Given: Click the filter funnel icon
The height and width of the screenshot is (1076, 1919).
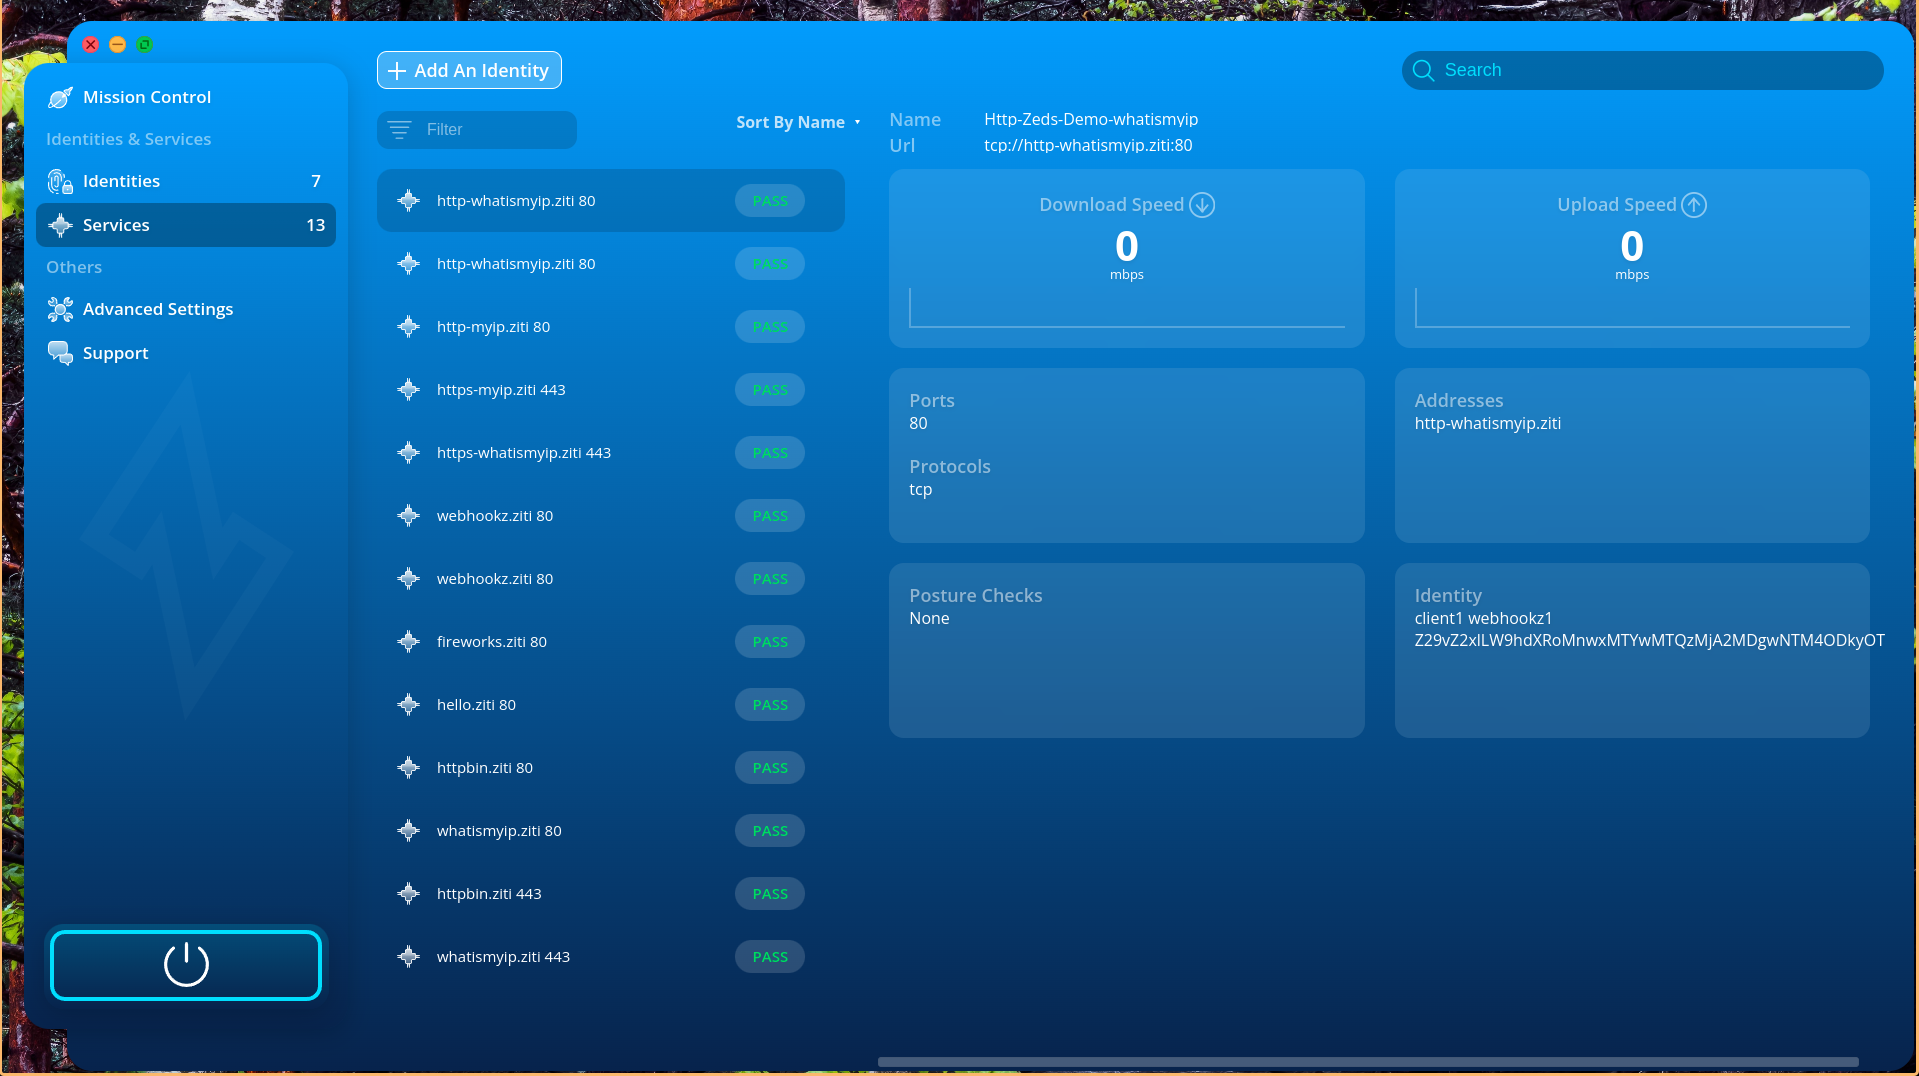Looking at the screenshot, I should click(x=400, y=129).
